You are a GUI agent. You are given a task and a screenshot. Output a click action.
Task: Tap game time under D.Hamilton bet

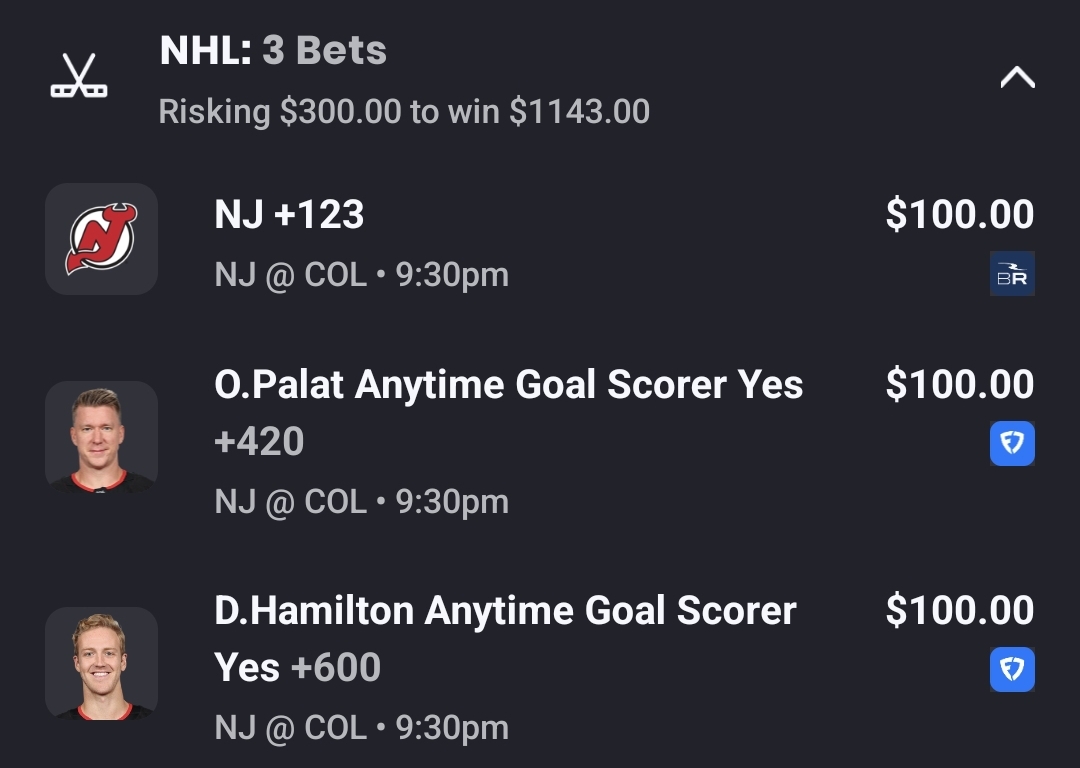(361, 727)
